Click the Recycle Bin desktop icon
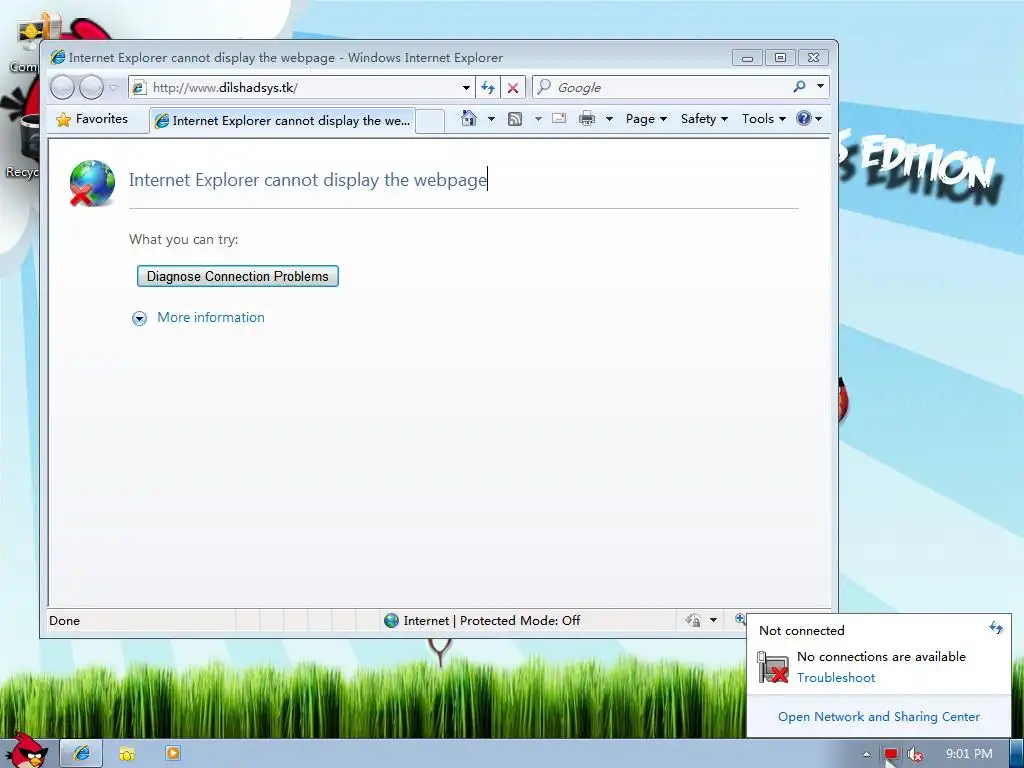Viewport: 1024px width, 768px height. (24, 147)
